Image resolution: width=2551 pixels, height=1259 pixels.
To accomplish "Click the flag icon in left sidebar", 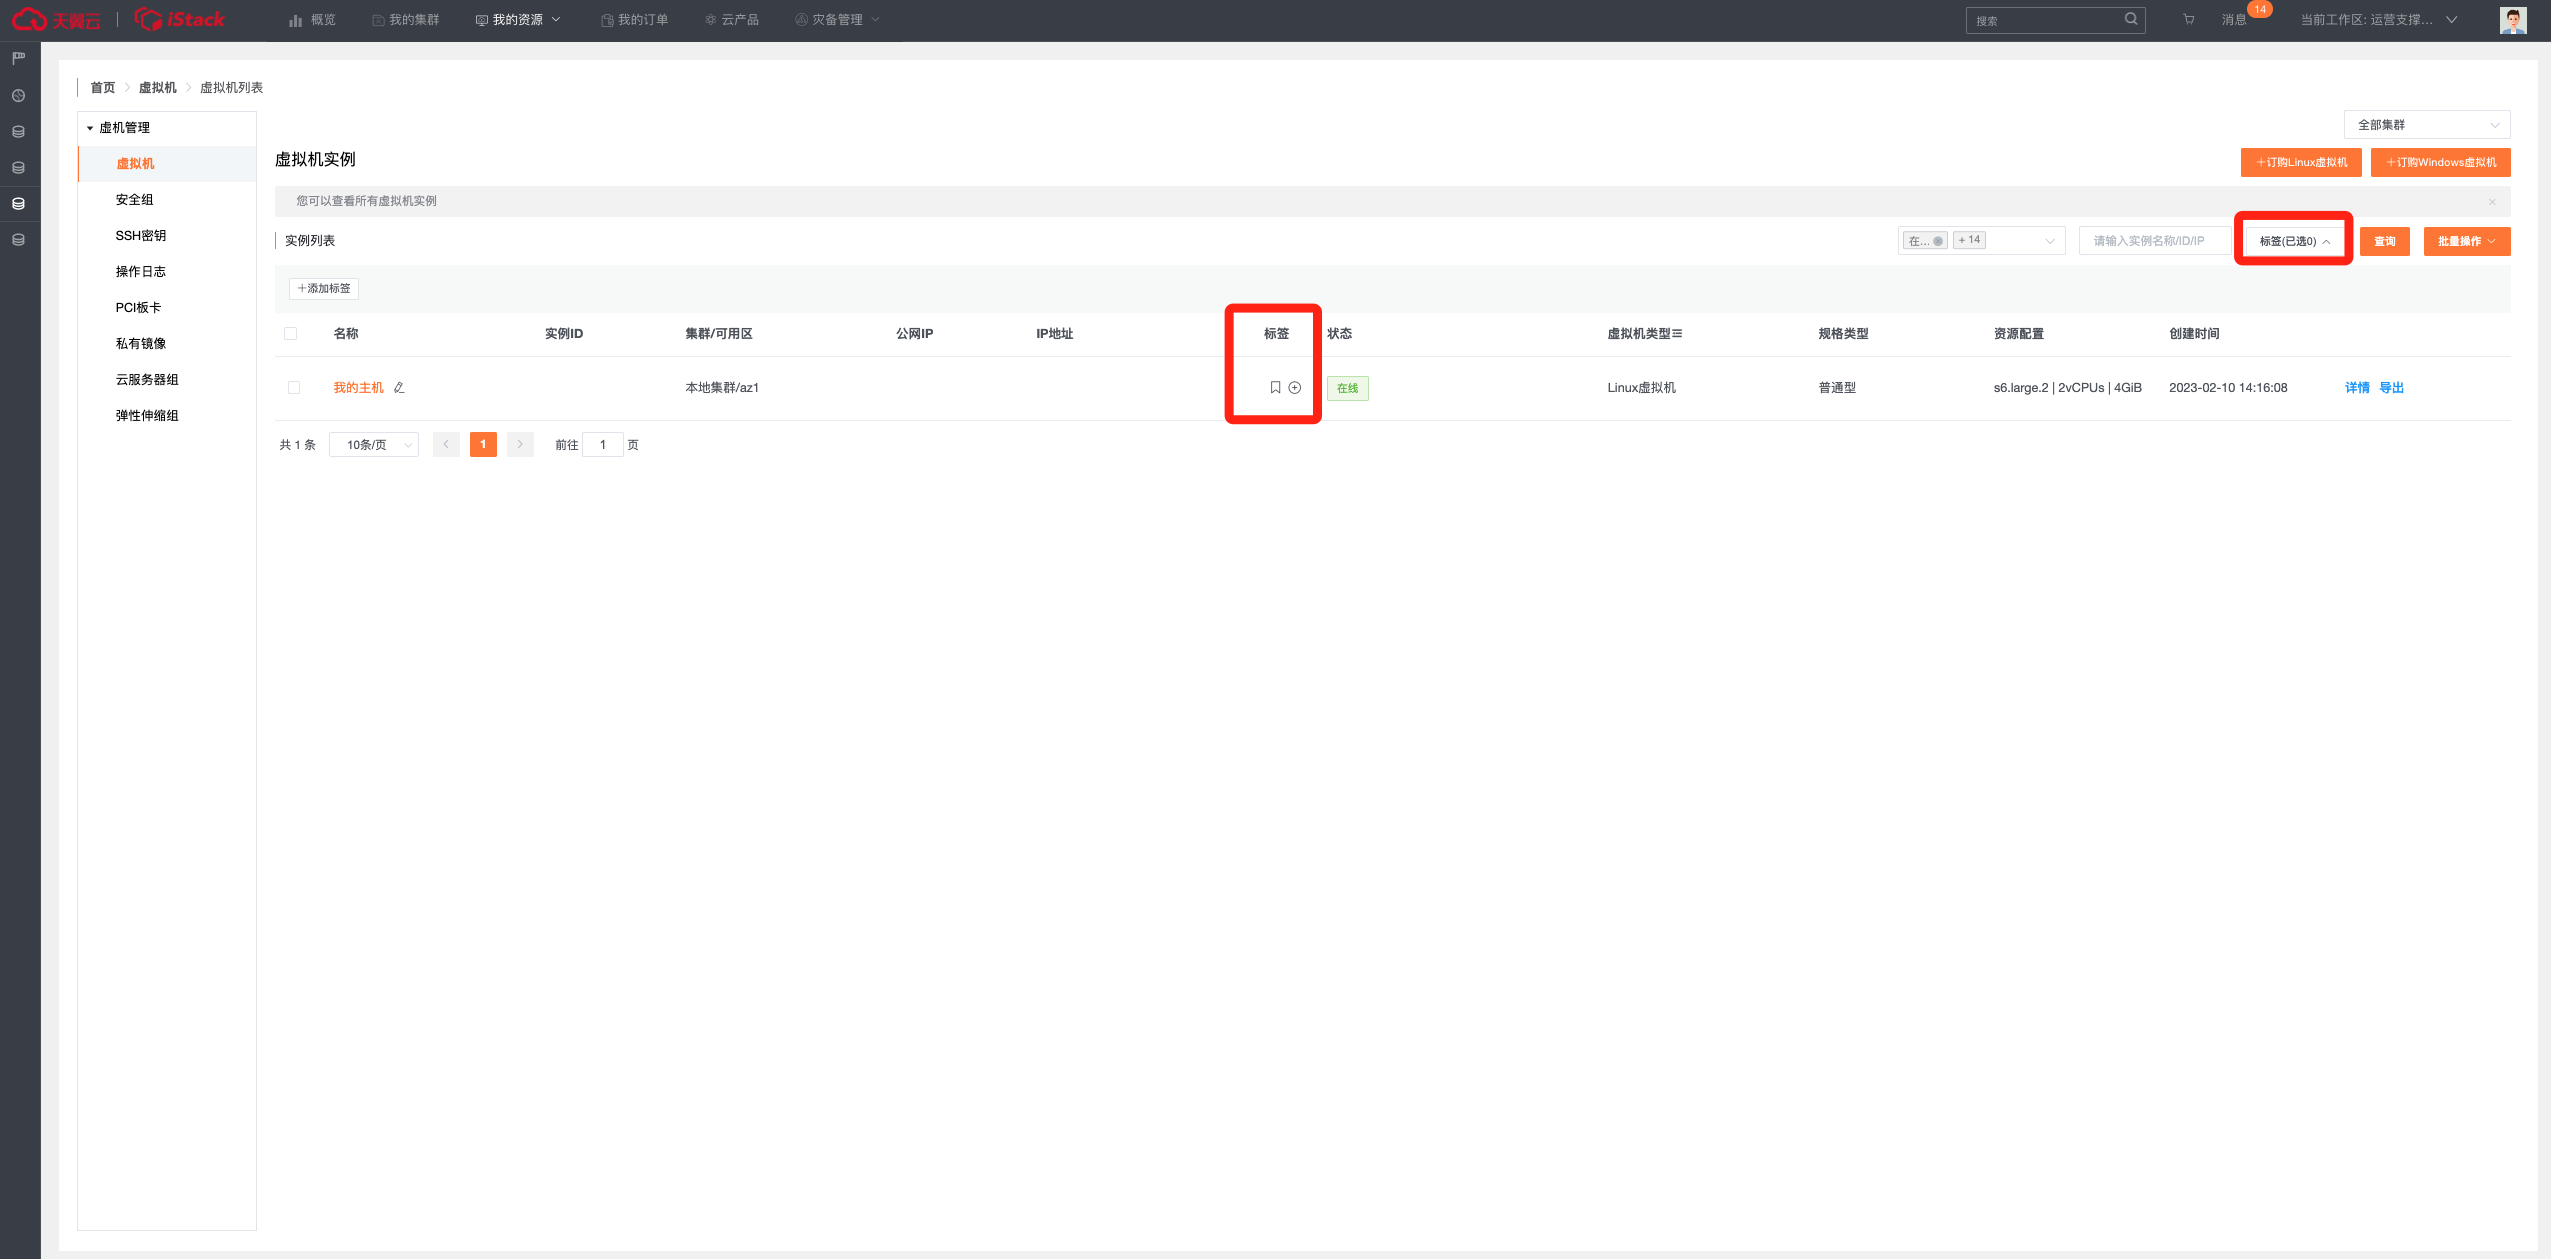I will 18,58.
